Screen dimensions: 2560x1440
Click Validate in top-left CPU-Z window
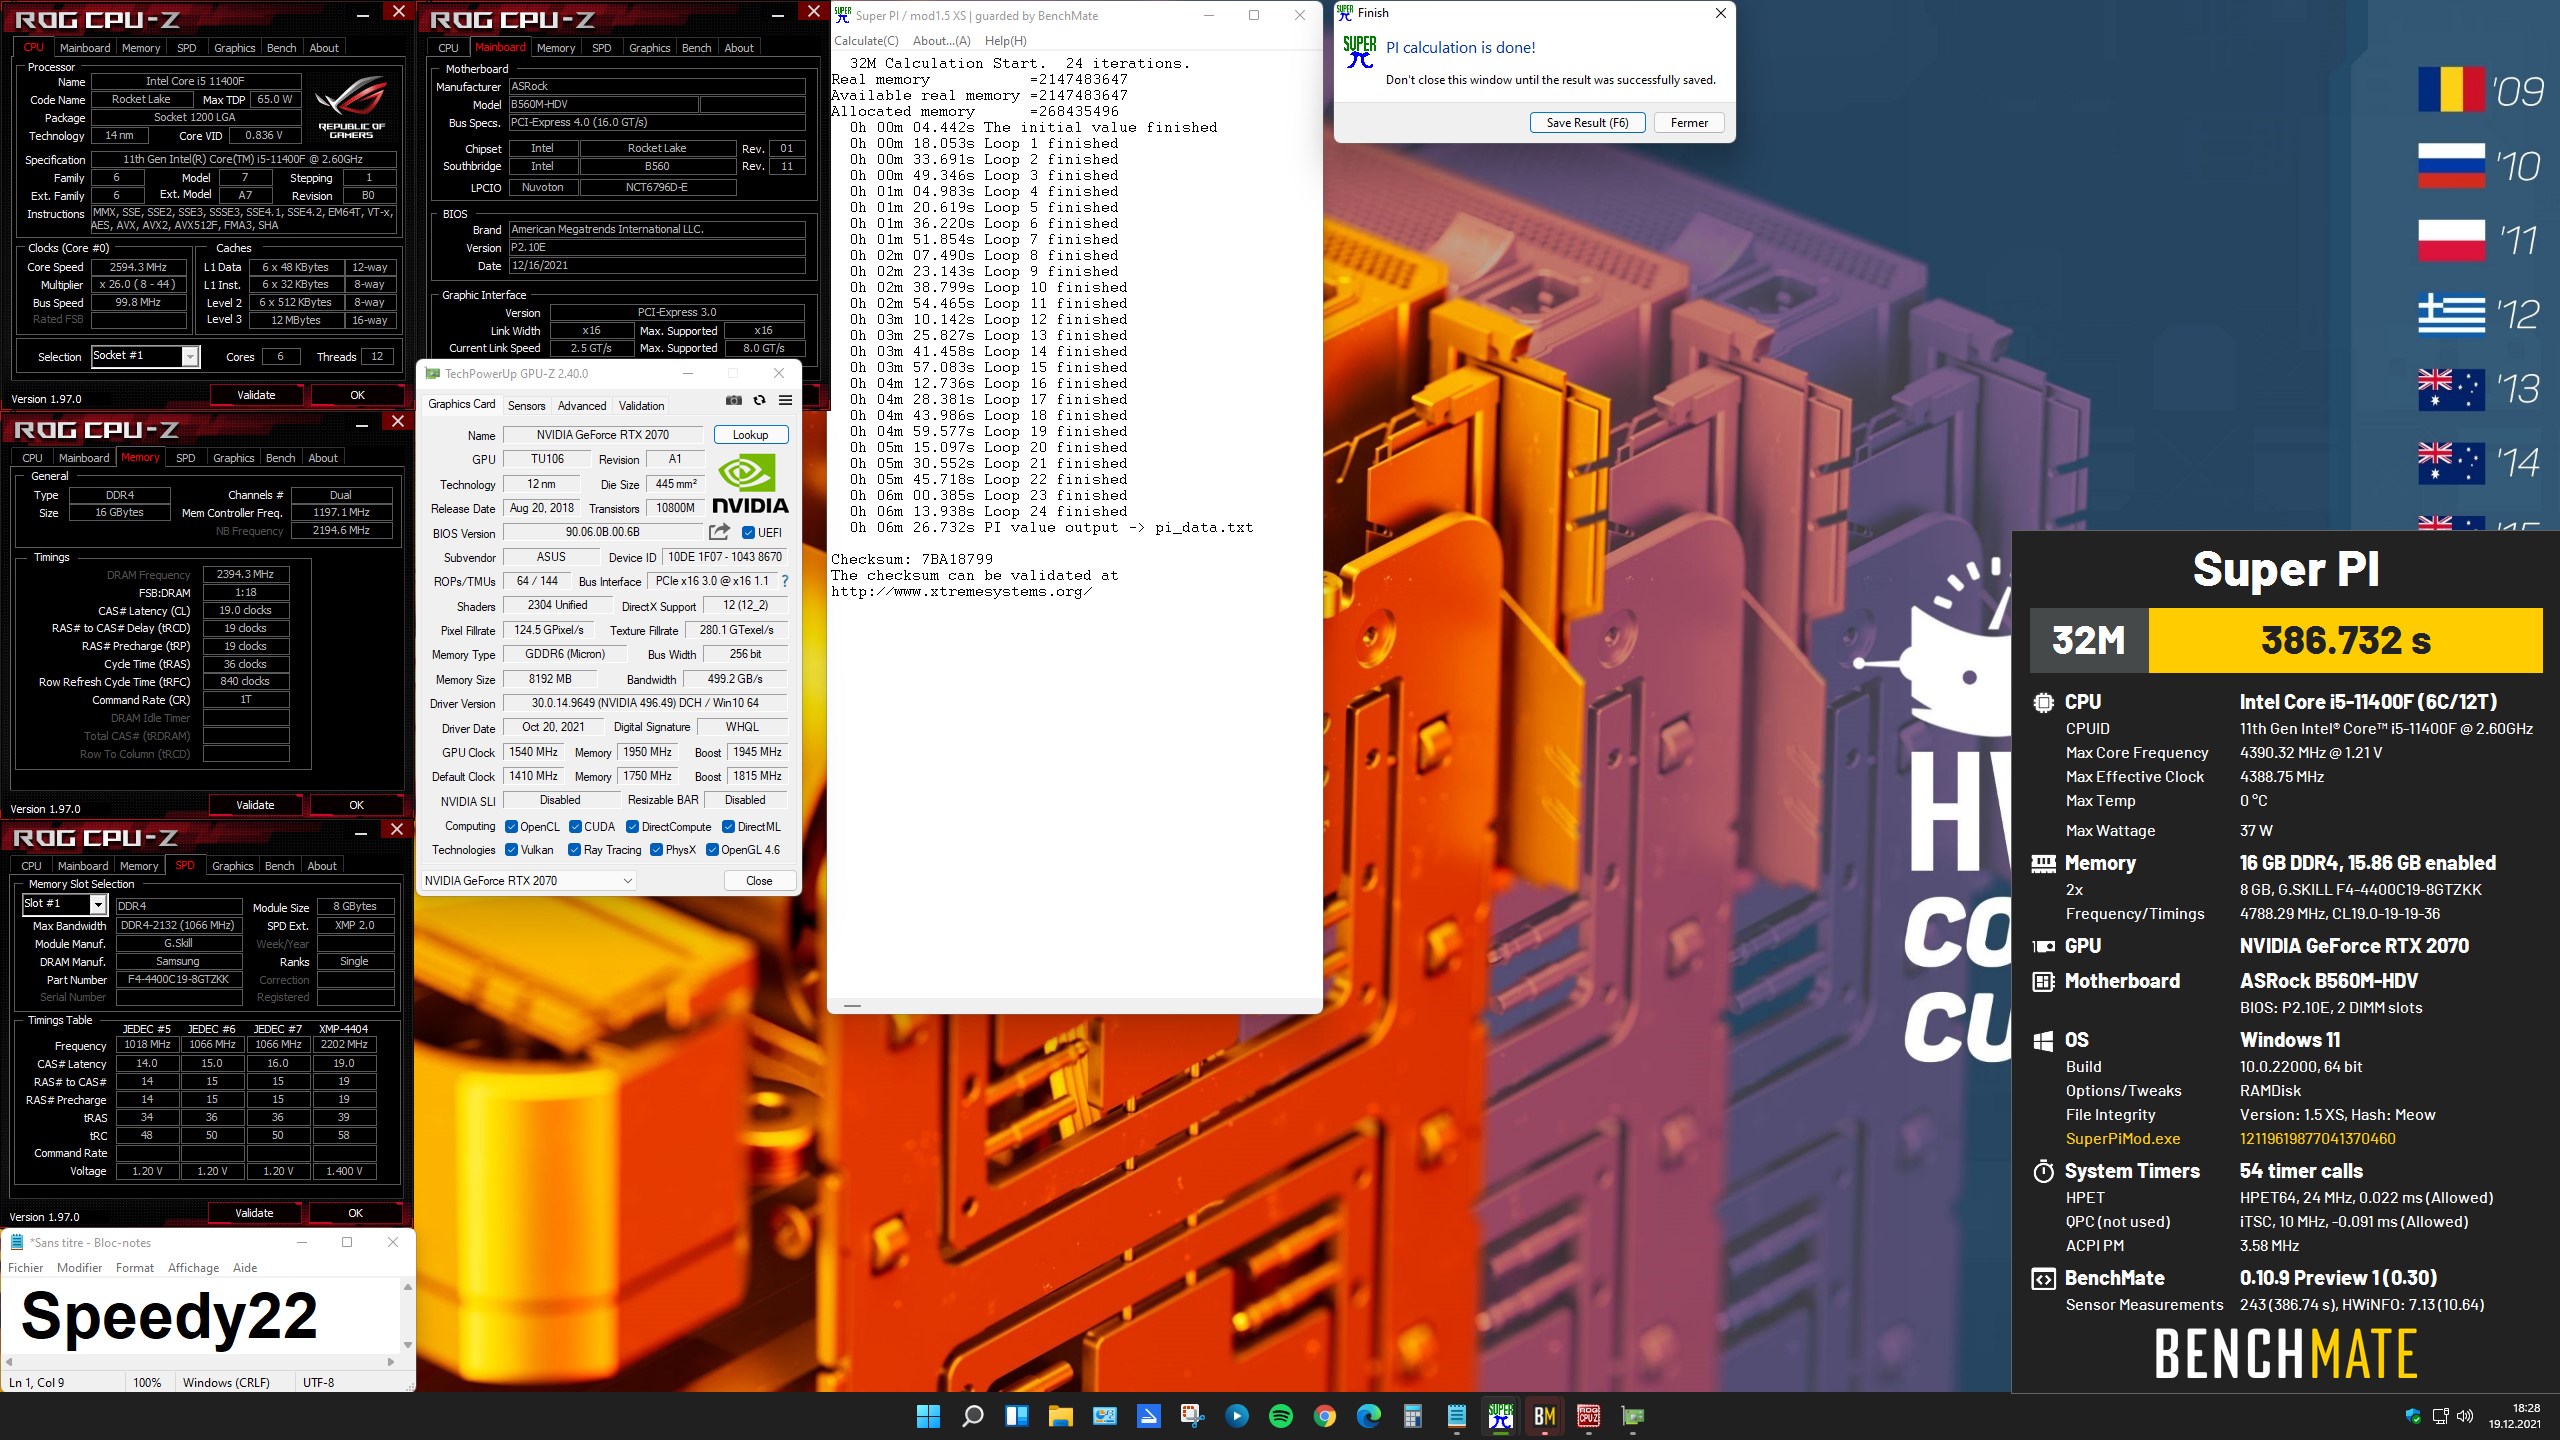(x=256, y=395)
